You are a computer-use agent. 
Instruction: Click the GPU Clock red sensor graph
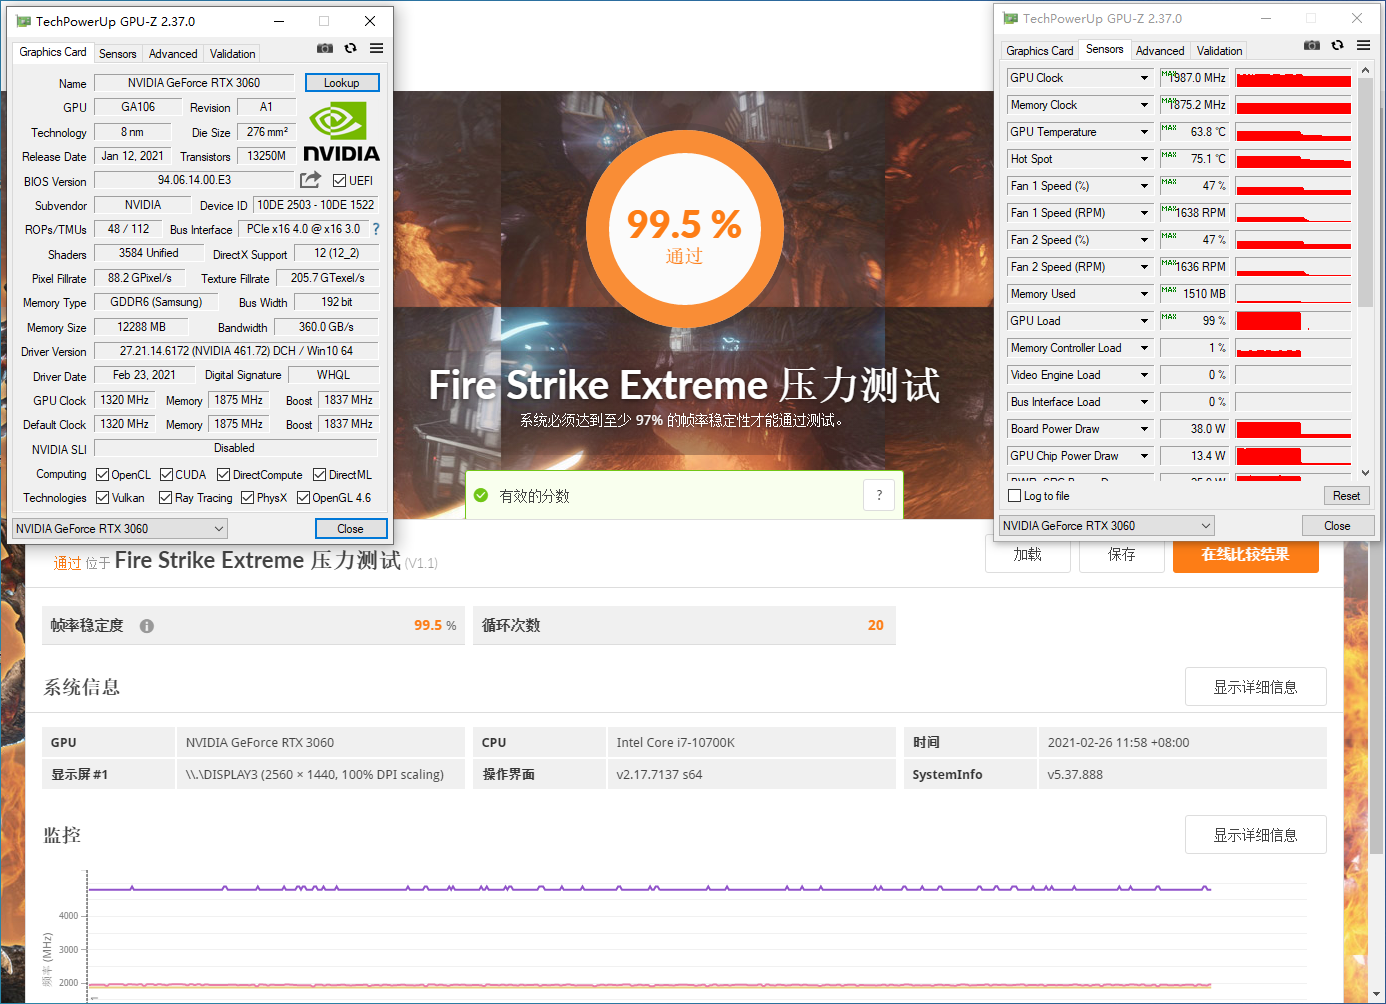pos(1293,78)
